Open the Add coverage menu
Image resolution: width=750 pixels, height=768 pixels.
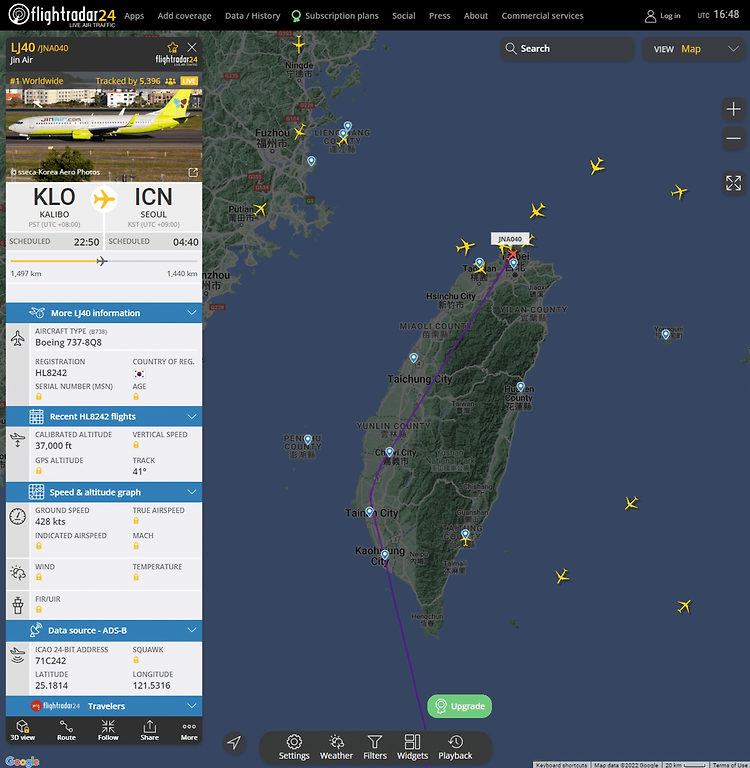pos(184,16)
